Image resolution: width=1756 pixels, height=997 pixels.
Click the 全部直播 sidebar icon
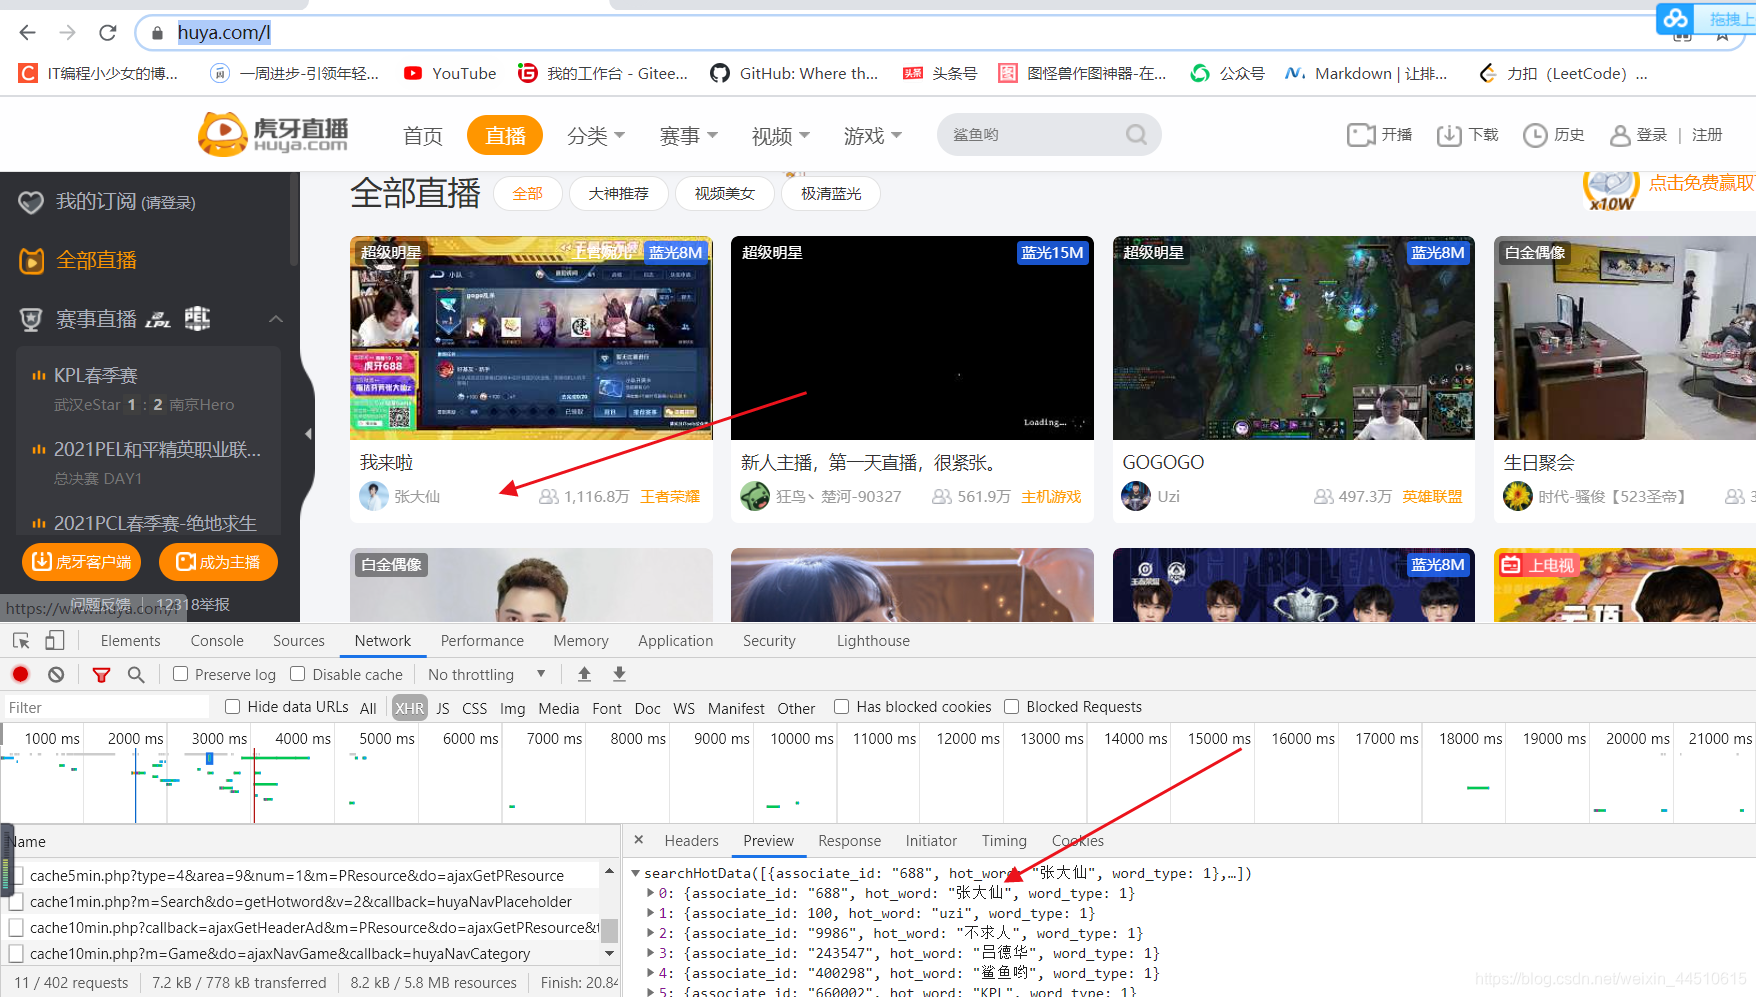point(31,260)
